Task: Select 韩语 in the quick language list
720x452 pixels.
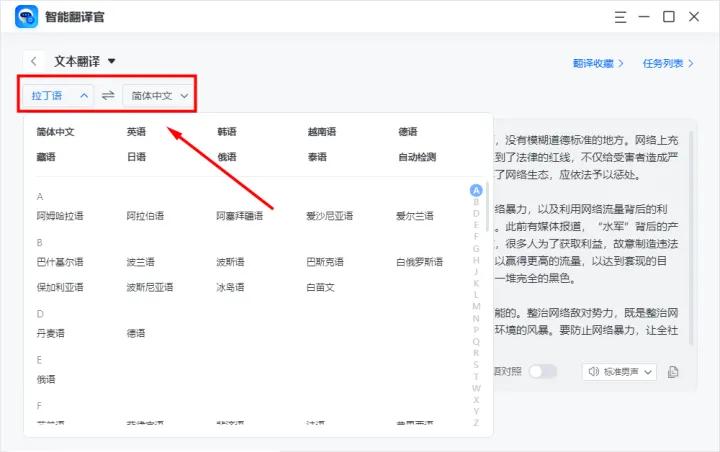Action: 227,132
